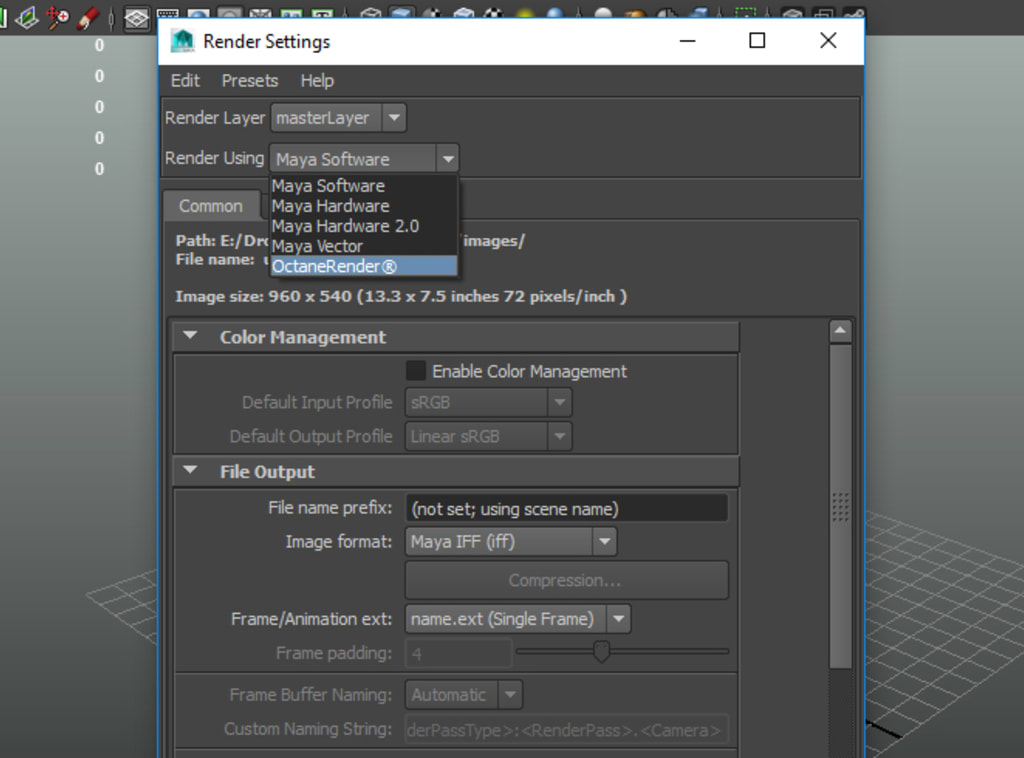Click the scrollbar up arrow
The image size is (1024, 758).
pyautogui.click(x=840, y=331)
